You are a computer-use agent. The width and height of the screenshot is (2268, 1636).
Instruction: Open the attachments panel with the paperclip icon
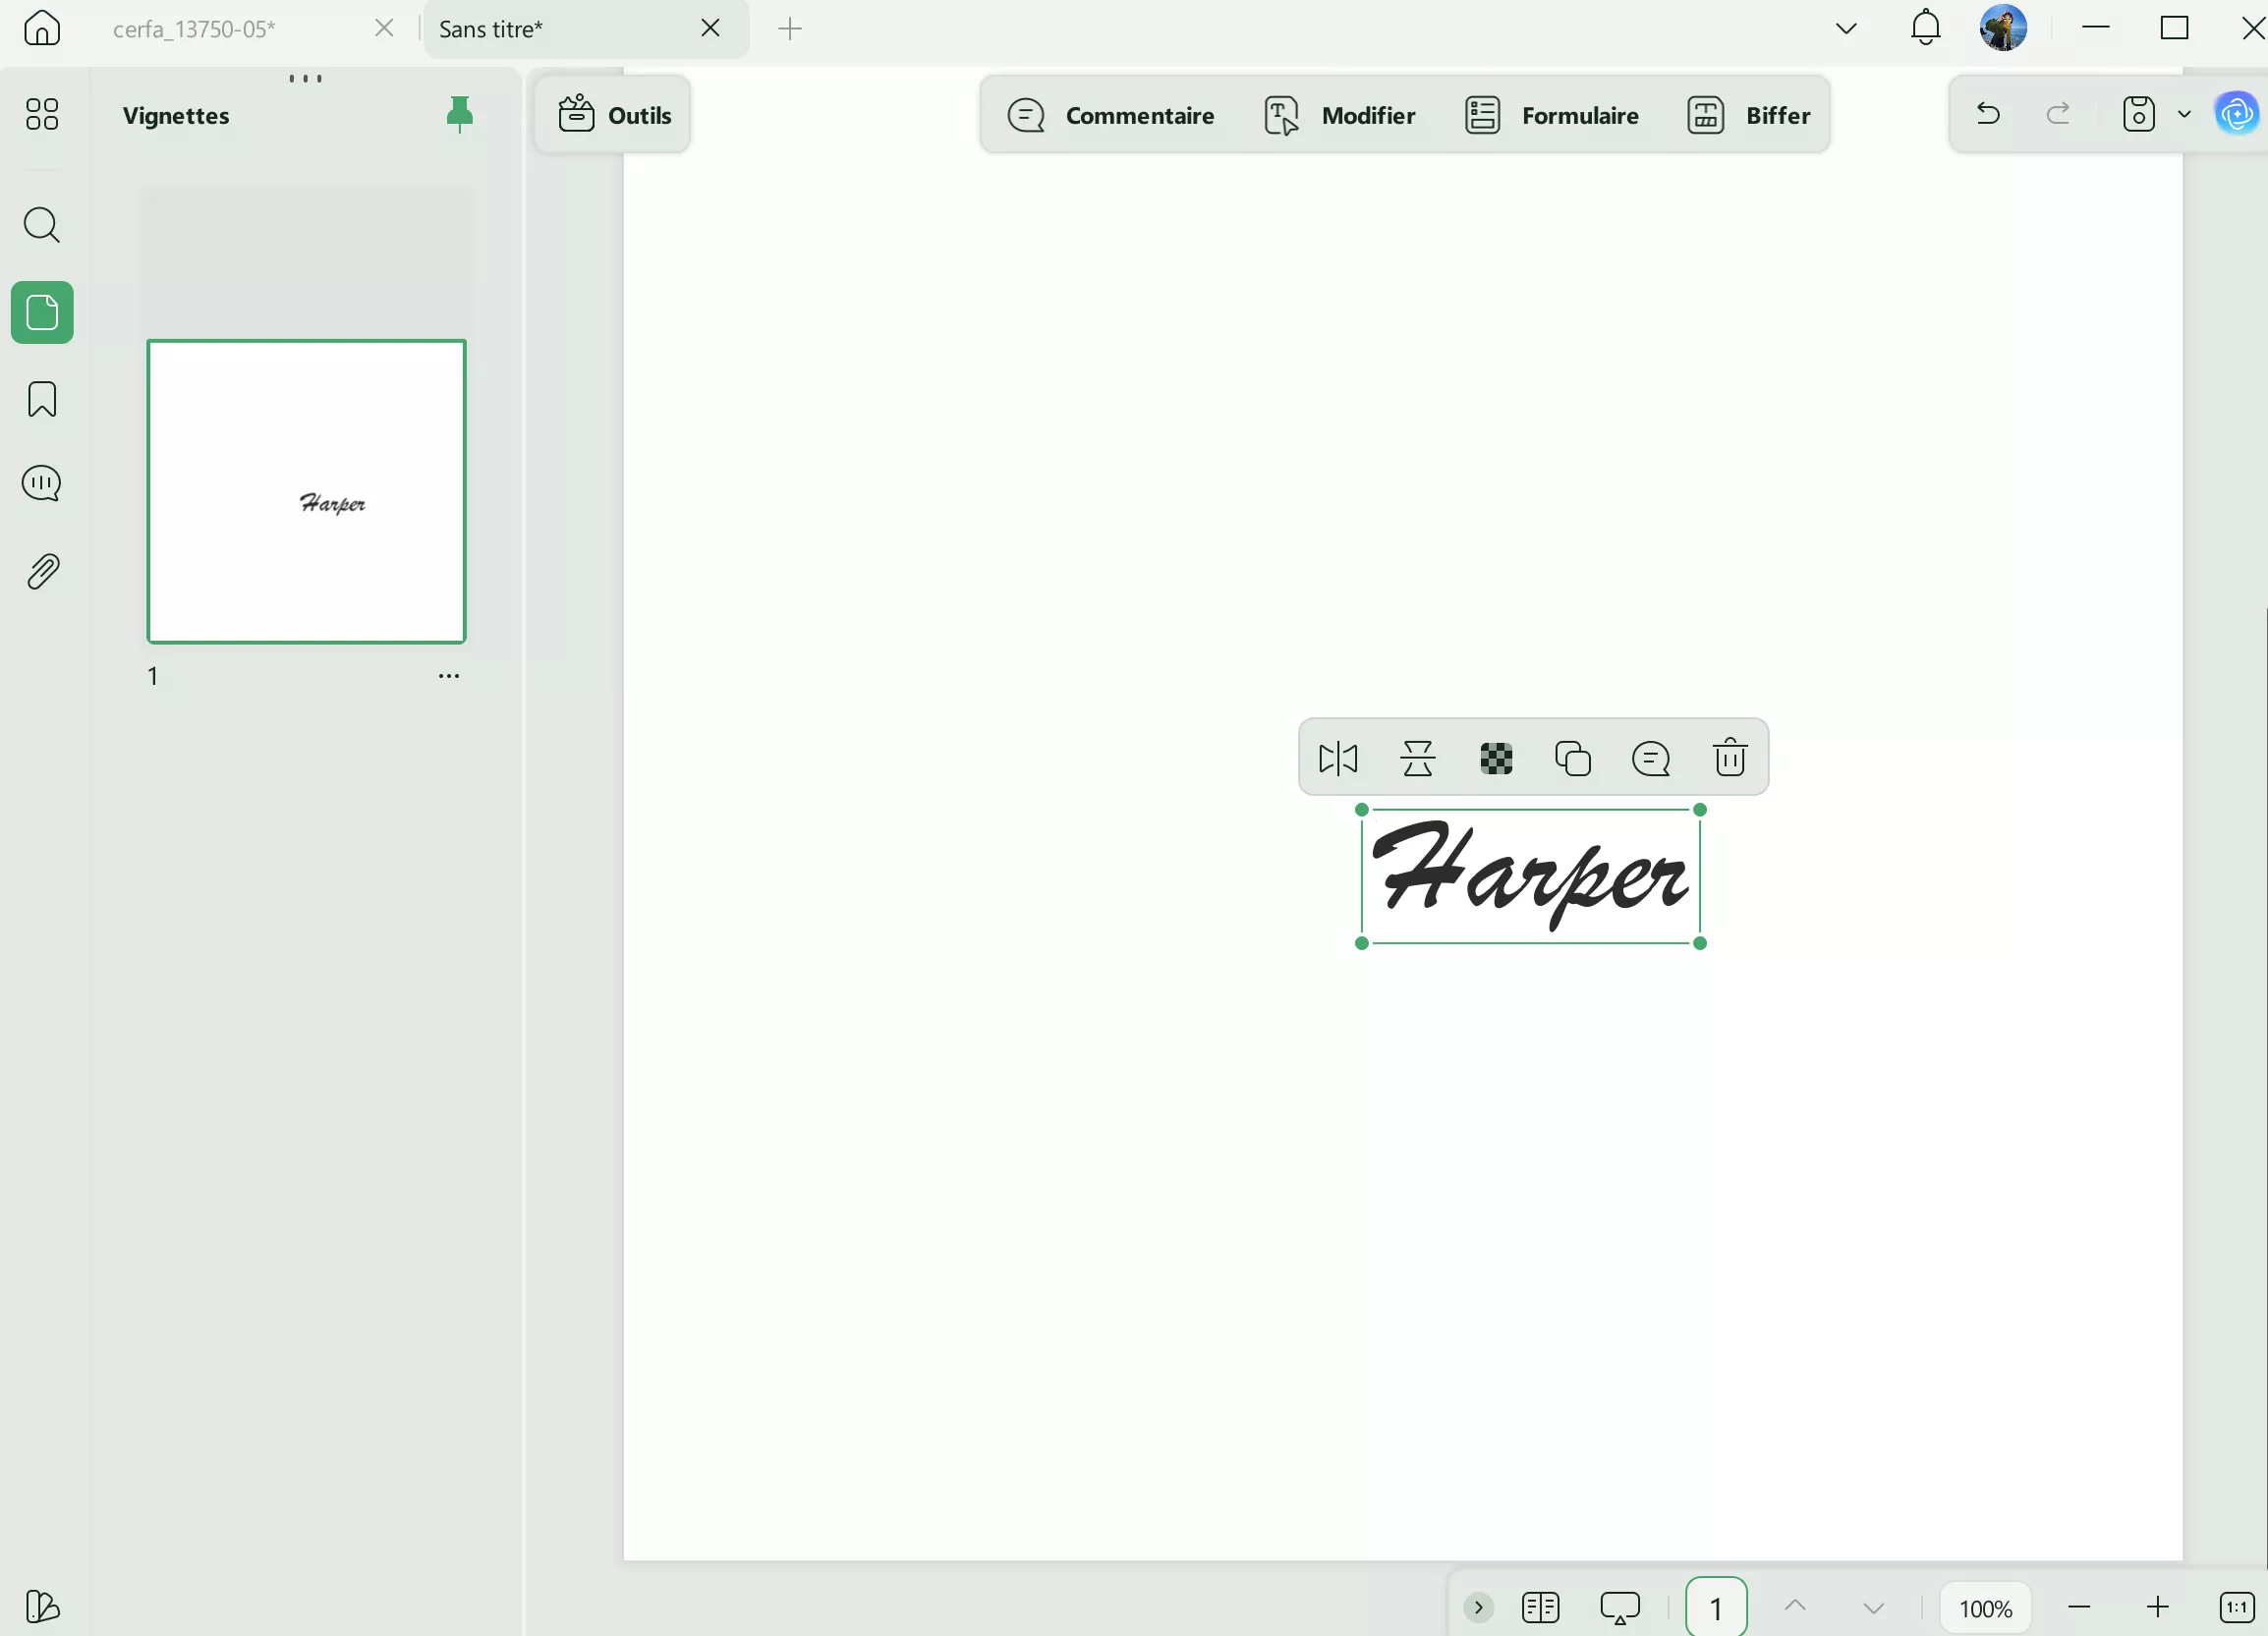coord(42,570)
